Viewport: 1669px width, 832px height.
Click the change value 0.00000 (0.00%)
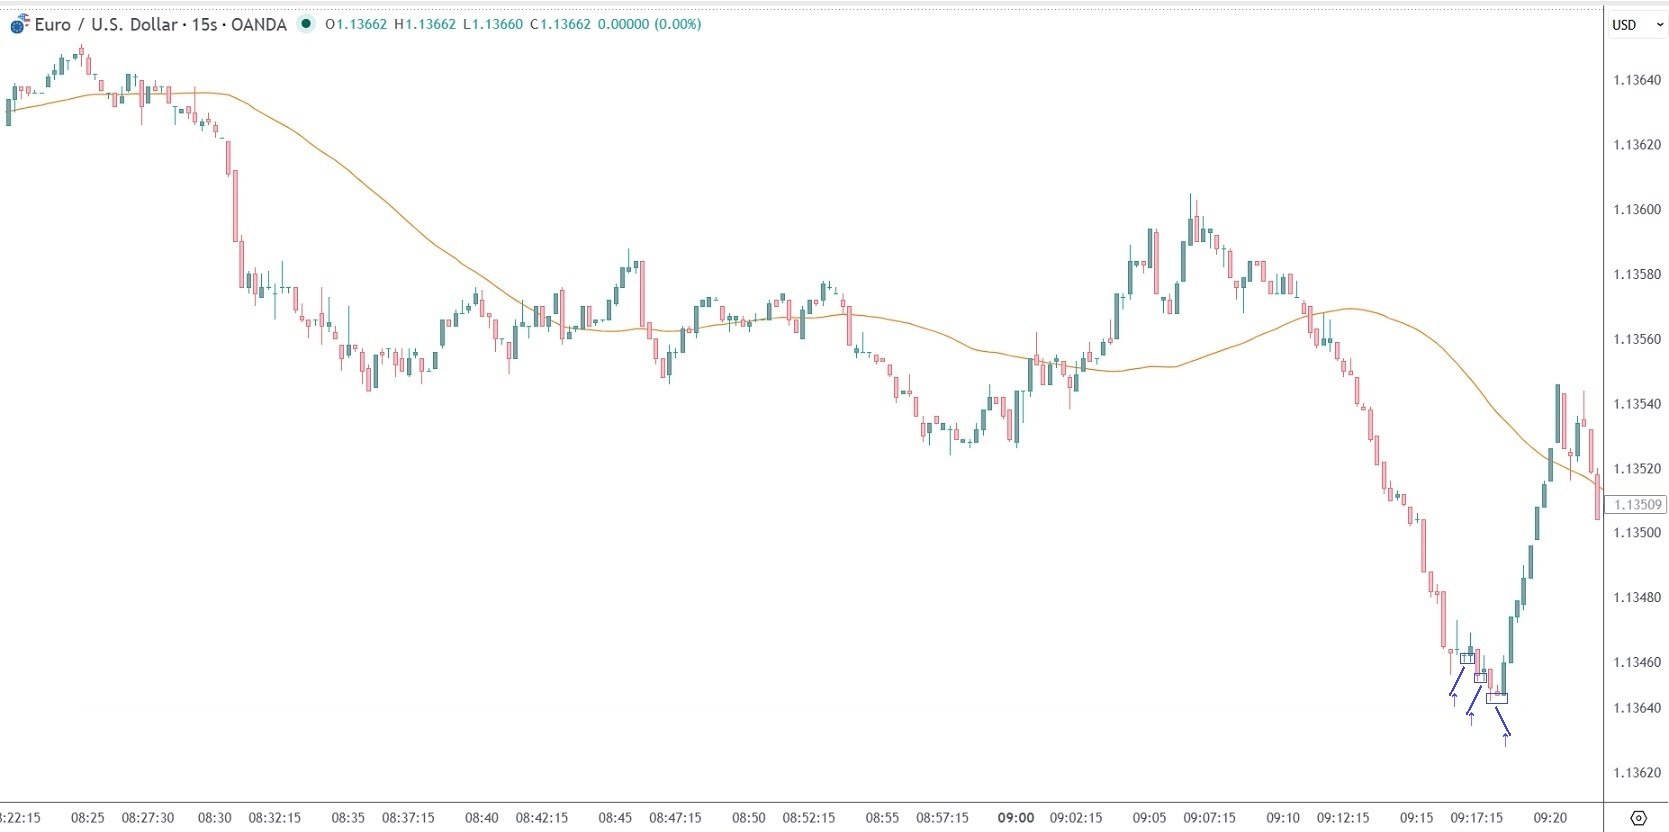(649, 24)
